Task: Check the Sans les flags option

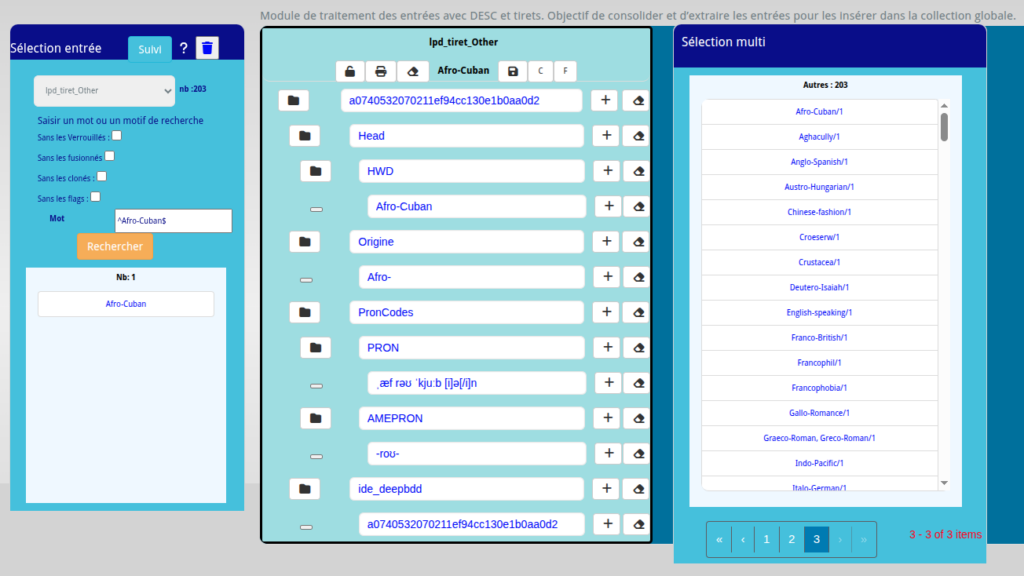Action: (x=96, y=197)
